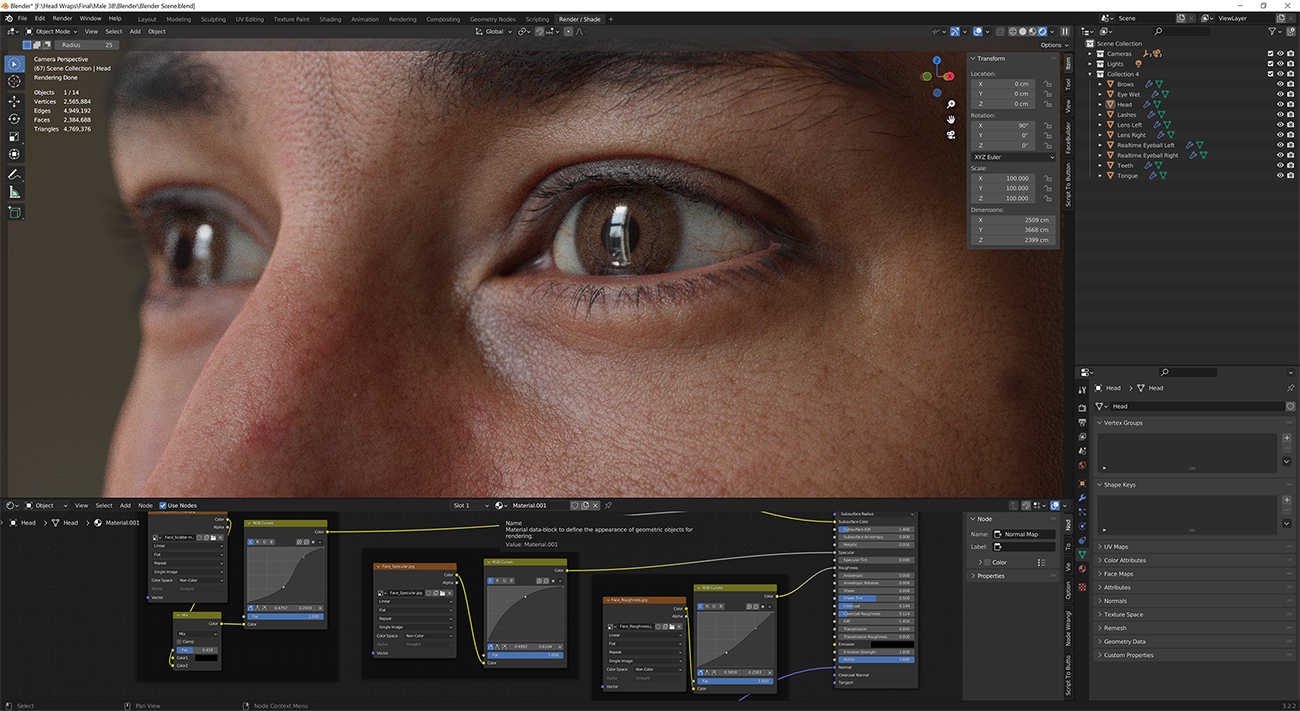This screenshot has width=1300, height=711.
Task: Select the Move tool in the viewport toolbar
Action: tap(14, 102)
